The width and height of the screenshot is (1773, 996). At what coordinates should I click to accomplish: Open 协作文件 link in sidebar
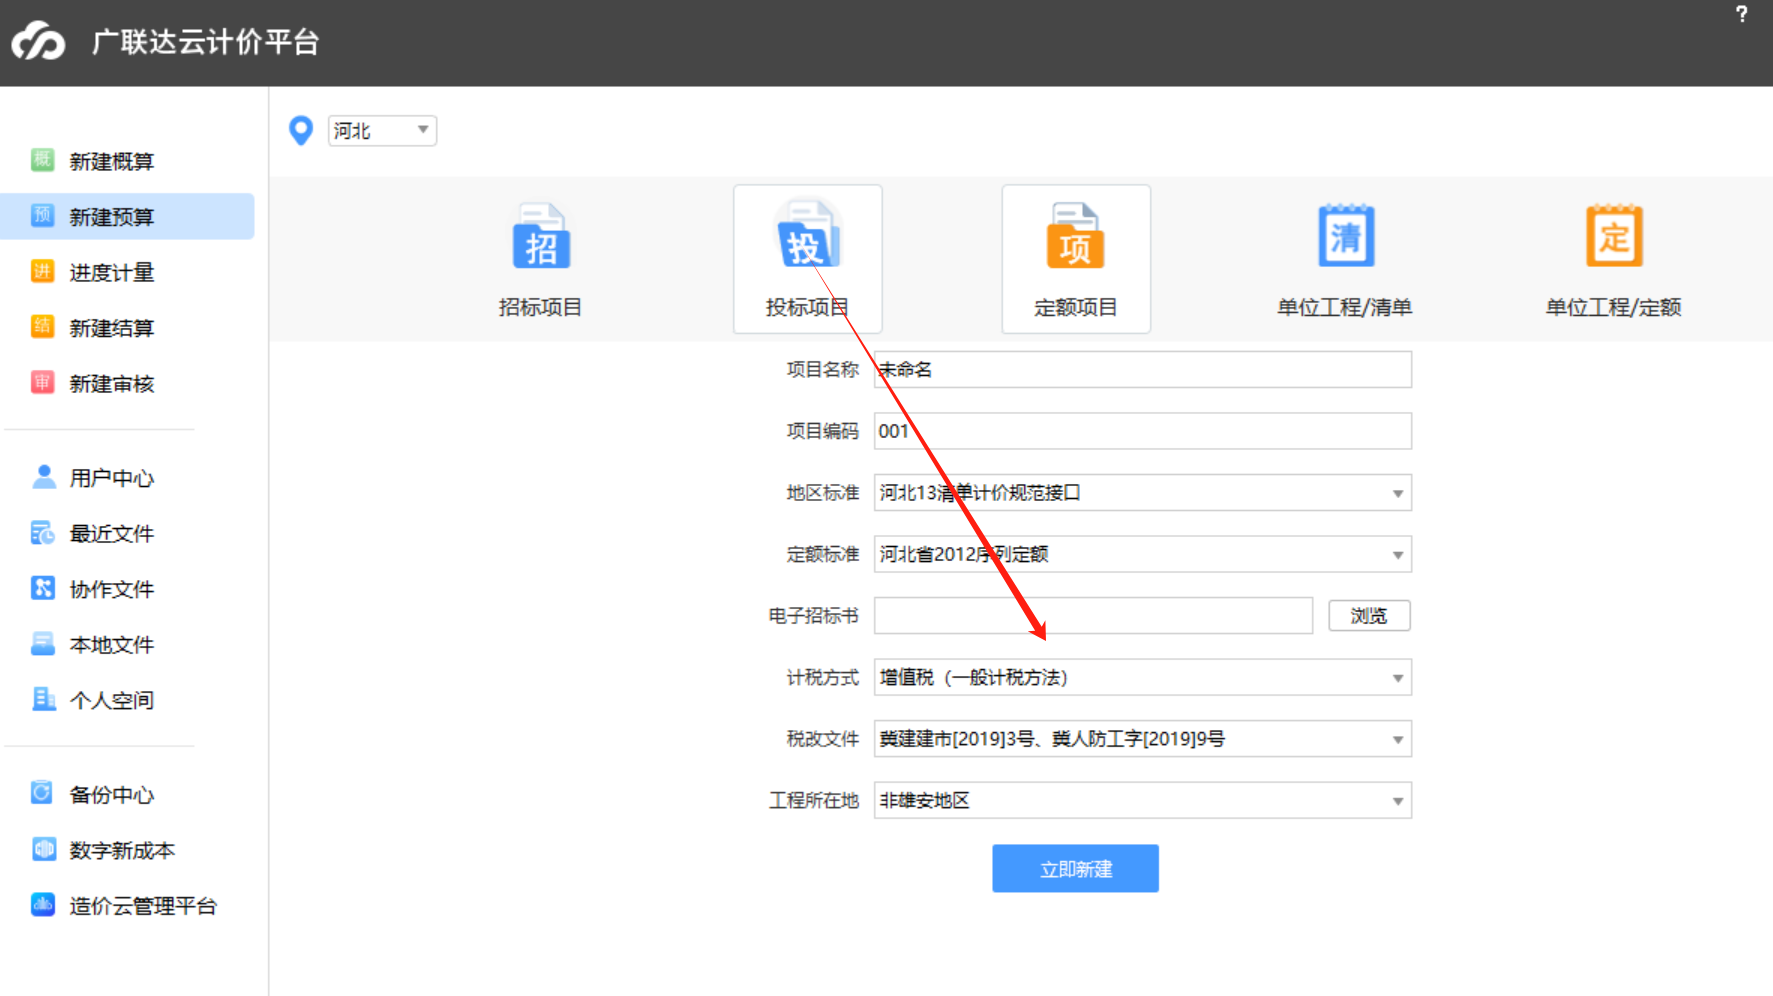(x=111, y=589)
